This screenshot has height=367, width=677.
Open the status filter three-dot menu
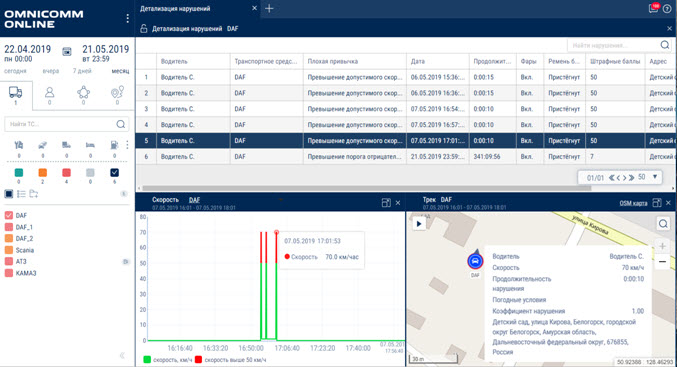pyautogui.click(x=127, y=145)
